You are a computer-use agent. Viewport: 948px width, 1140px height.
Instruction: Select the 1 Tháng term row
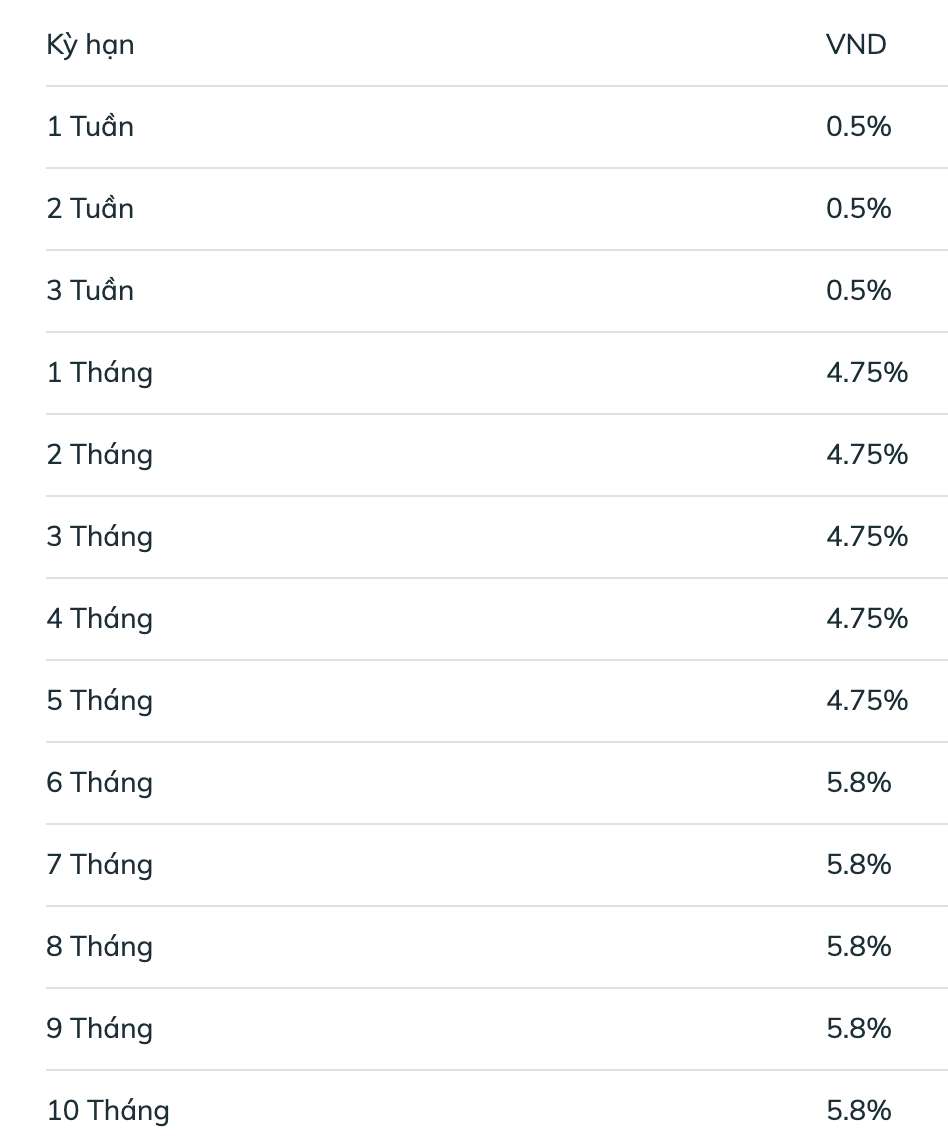coord(99,373)
